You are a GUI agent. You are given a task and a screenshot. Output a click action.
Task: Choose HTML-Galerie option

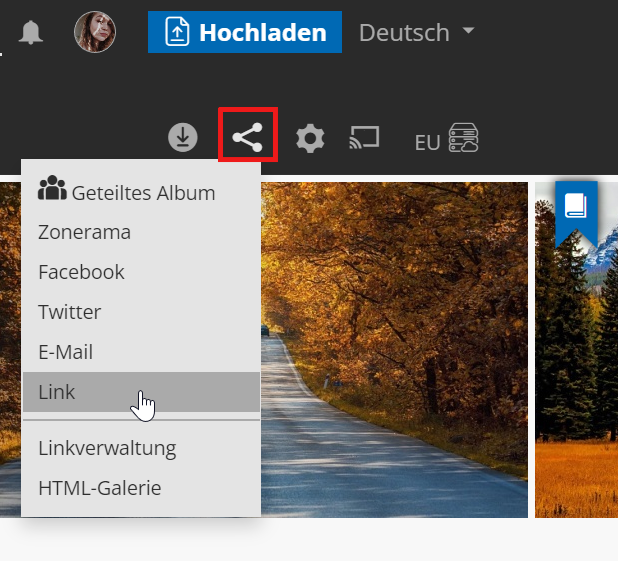coord(99,488)
